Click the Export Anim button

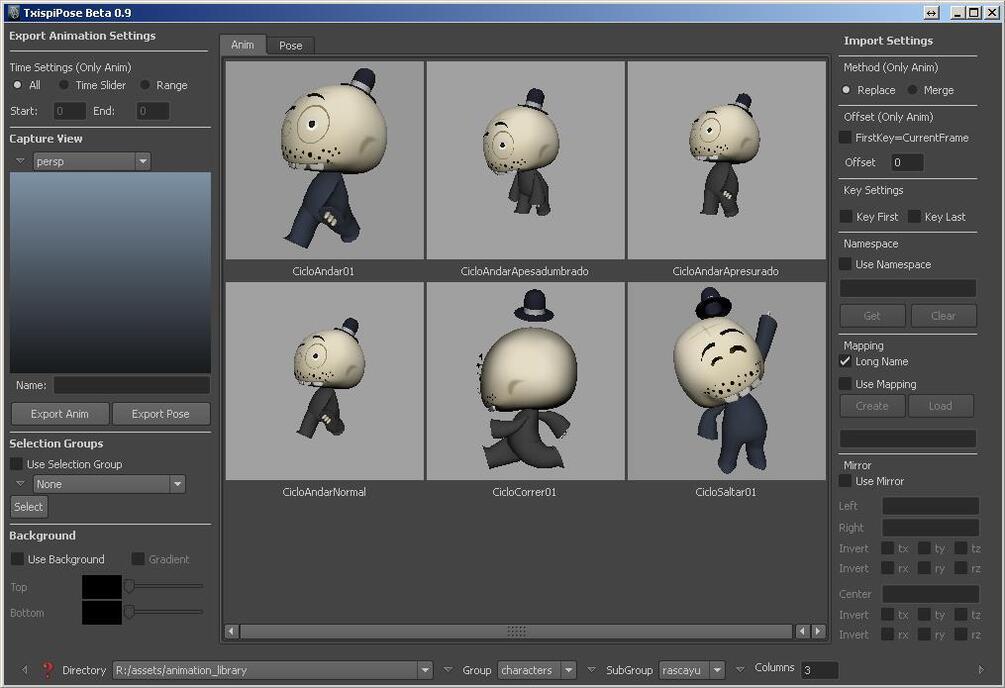[x=60, y=414]
